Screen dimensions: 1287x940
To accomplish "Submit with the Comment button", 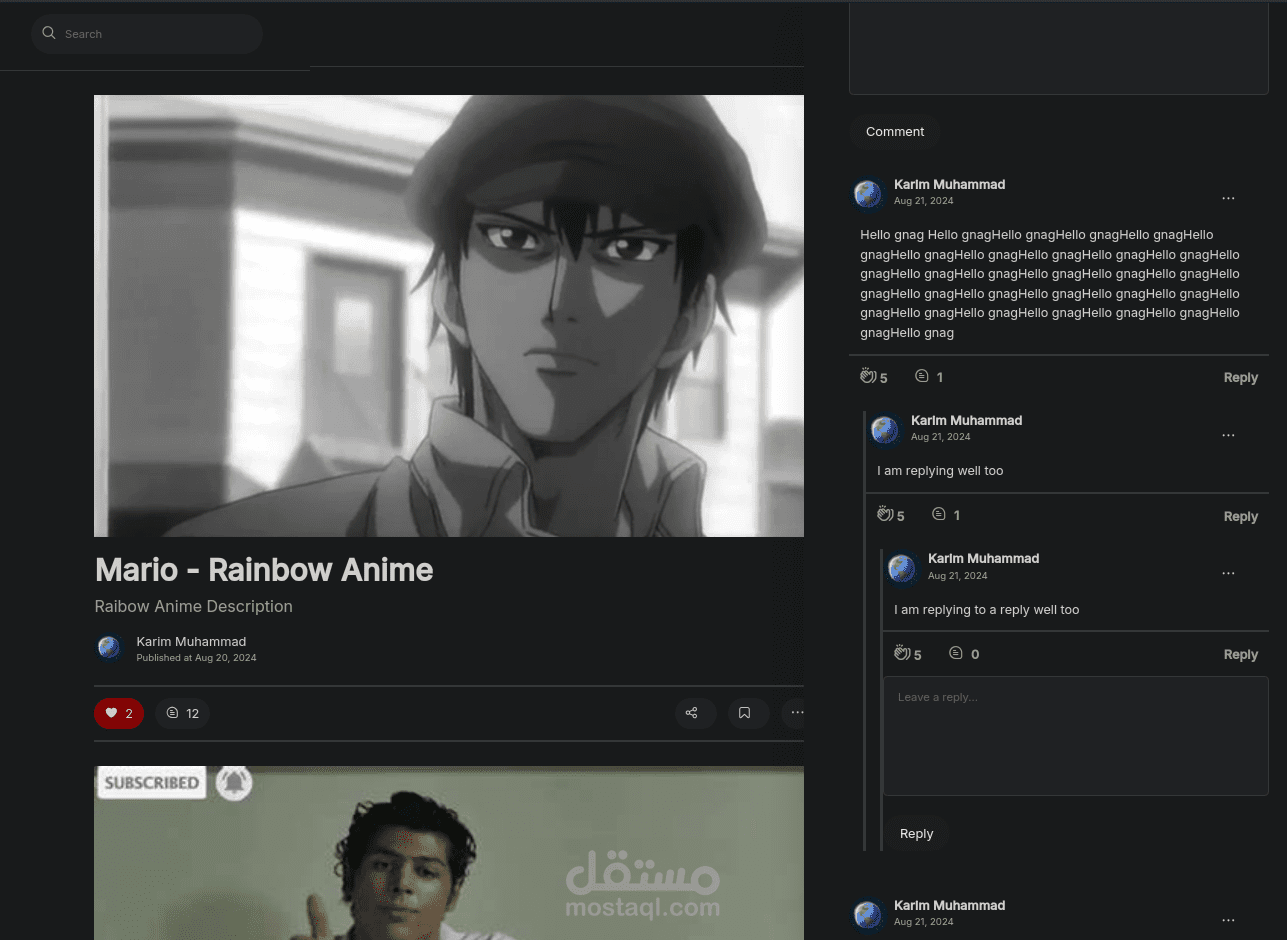I will (895, 131).
